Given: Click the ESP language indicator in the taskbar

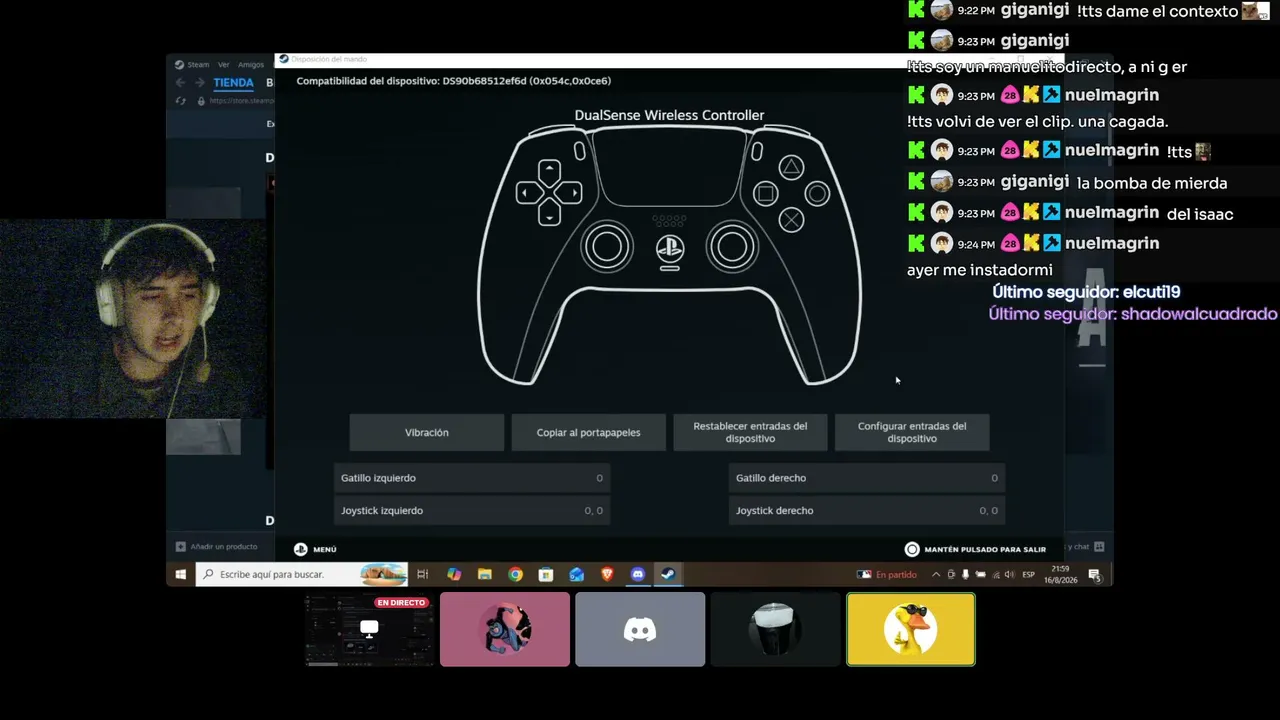Looking at the screenshot, I should click(1028, 575).
